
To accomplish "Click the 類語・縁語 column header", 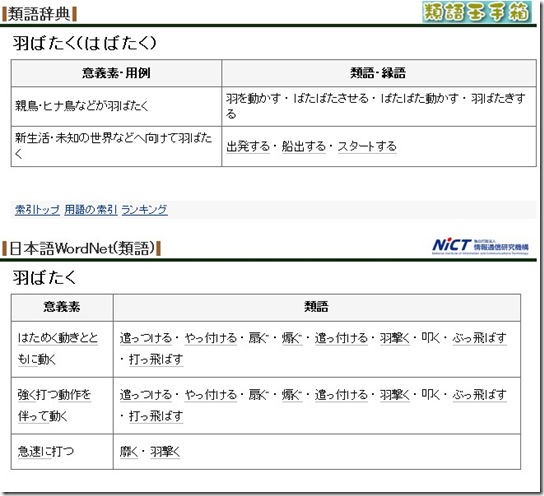I will click(379, 73).
